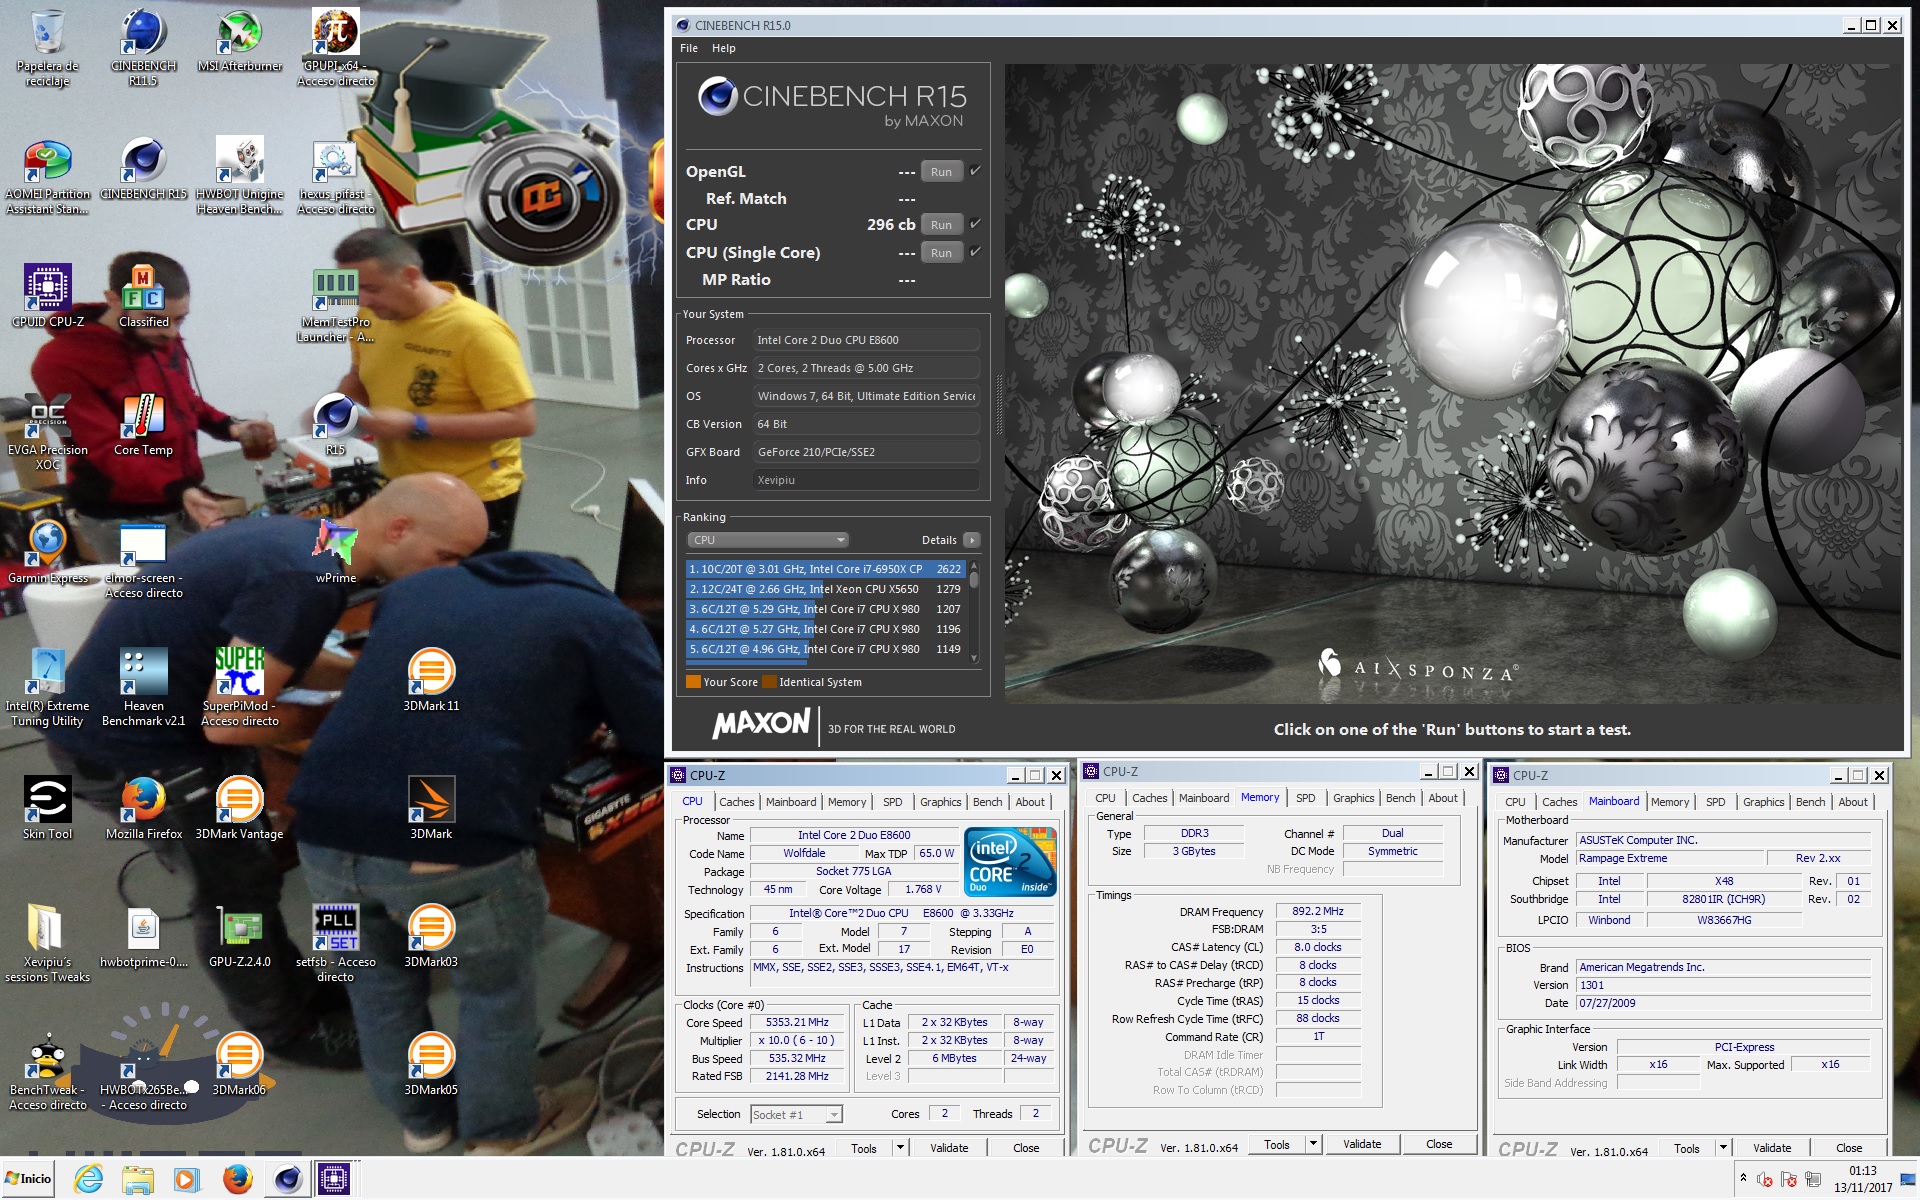This screenshot has width=1920, height=1200.
Task: Open Tools dropdown arrow in CPU-Z CPU window
Action: click(x=900, y=1148)
